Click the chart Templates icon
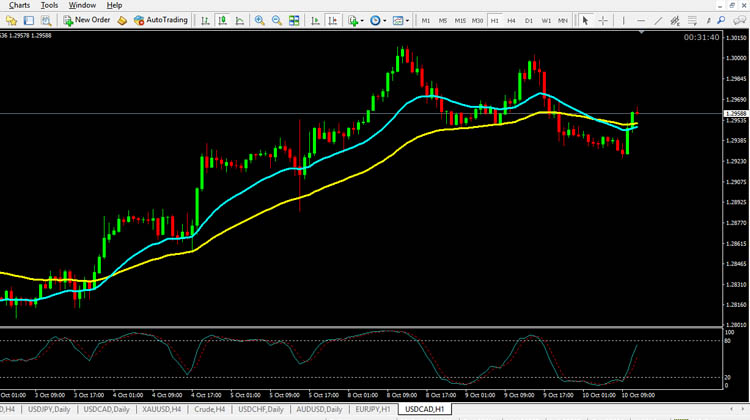The image size is (750, 420). click(398, 21)
